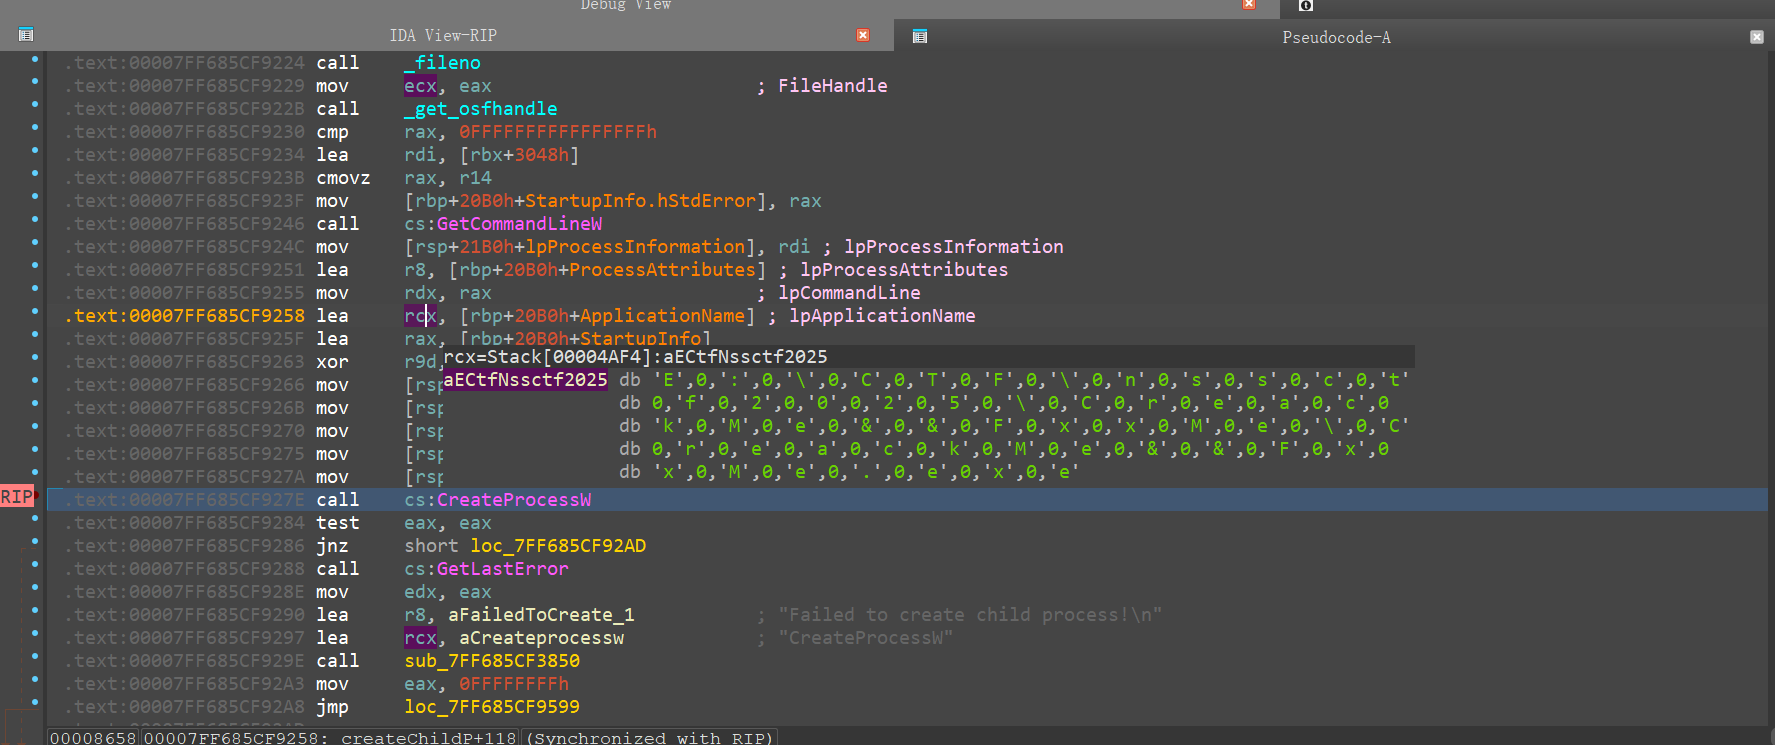Viewport: 1775px width, 745px height.
Task: Close the Debug View panel
Action: coord(1248,5)
